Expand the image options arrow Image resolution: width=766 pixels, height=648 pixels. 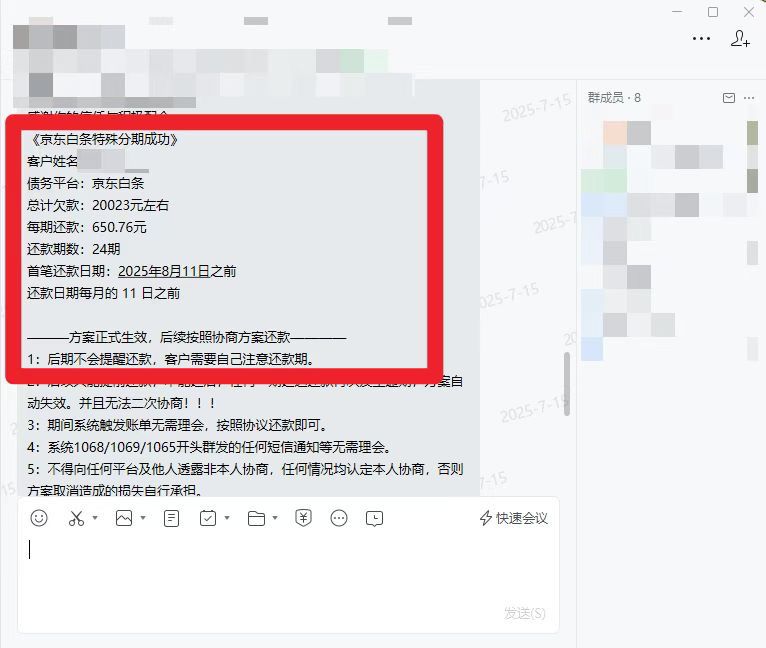point(143,518)
